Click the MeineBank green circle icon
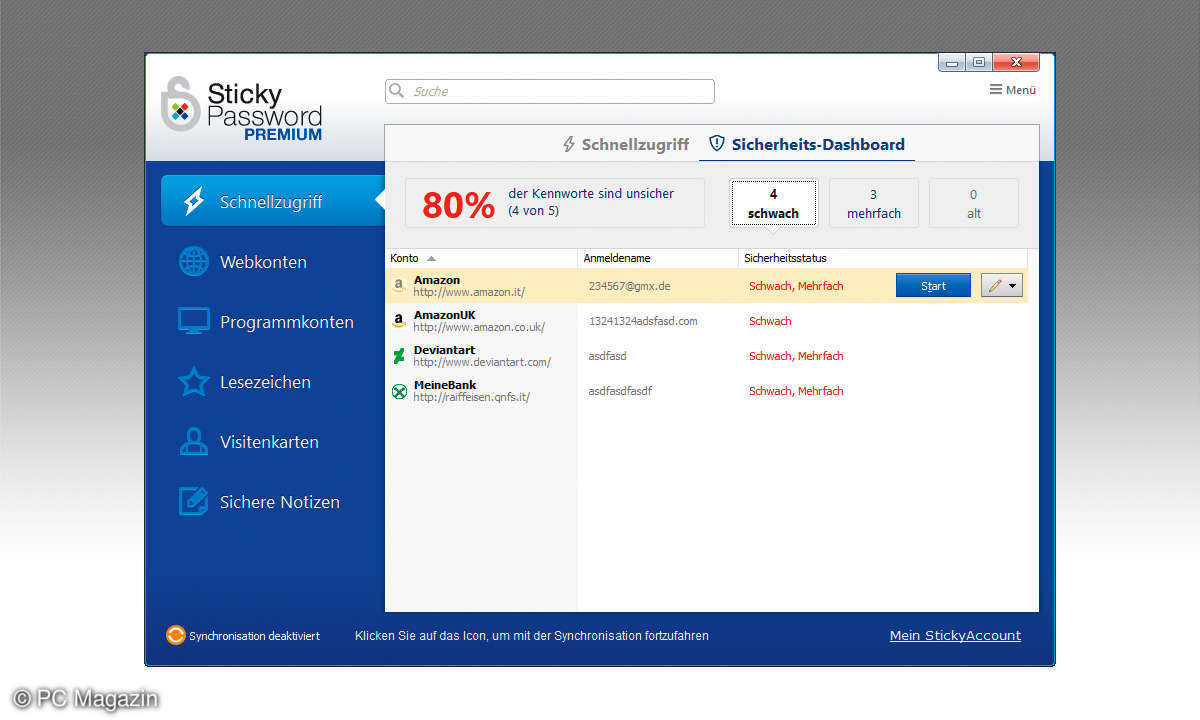 [399, 391]
